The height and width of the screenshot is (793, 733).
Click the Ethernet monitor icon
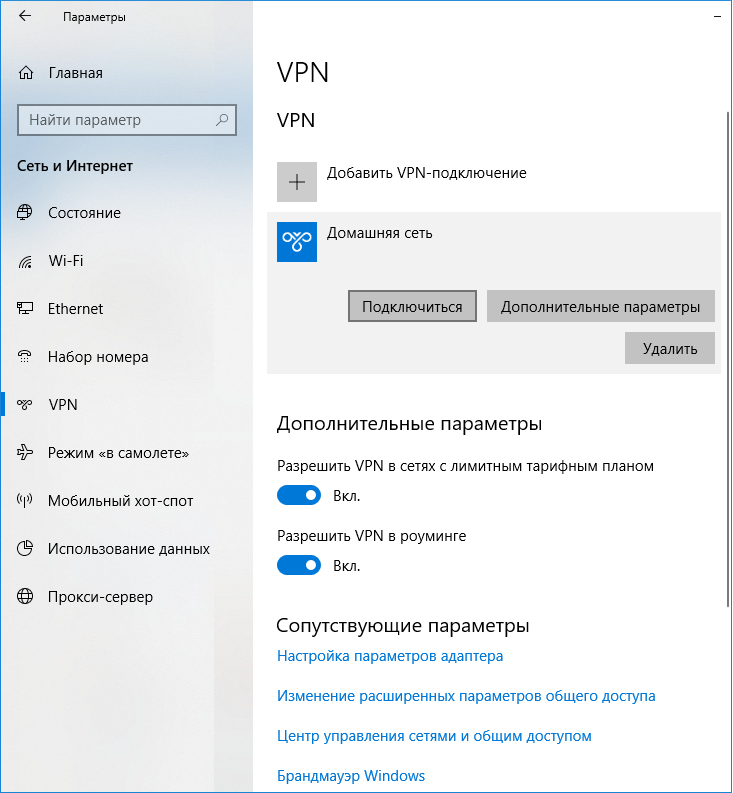point(26,309)
